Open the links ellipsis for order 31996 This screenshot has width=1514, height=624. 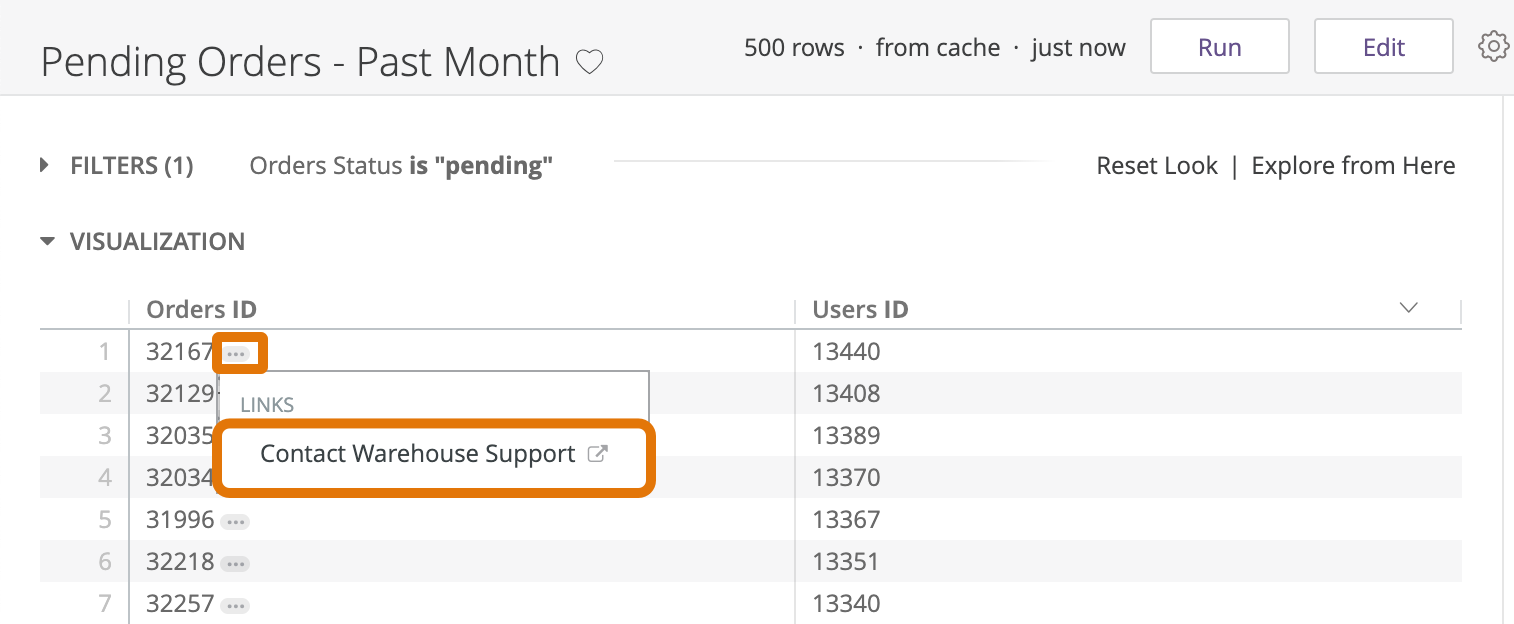pos(235,521)
